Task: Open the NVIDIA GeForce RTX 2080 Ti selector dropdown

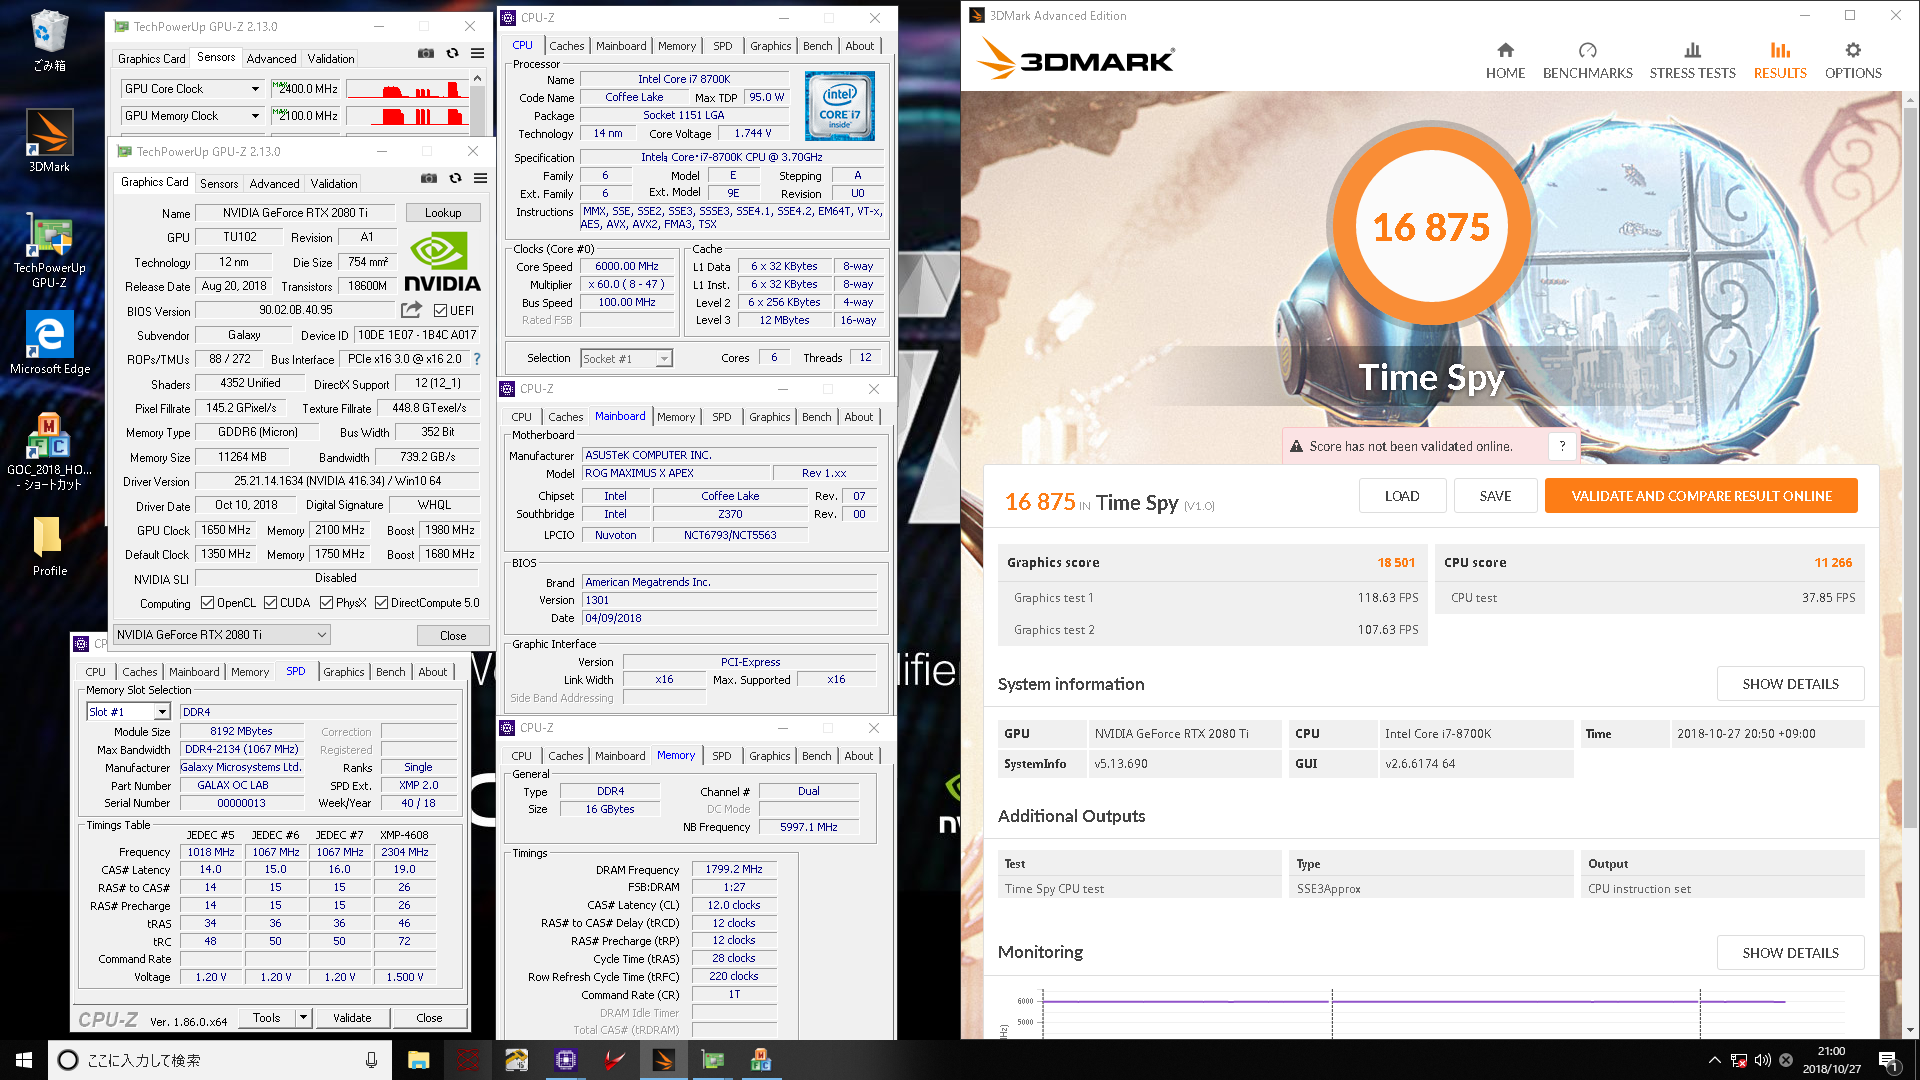Action: click(221, 635)
